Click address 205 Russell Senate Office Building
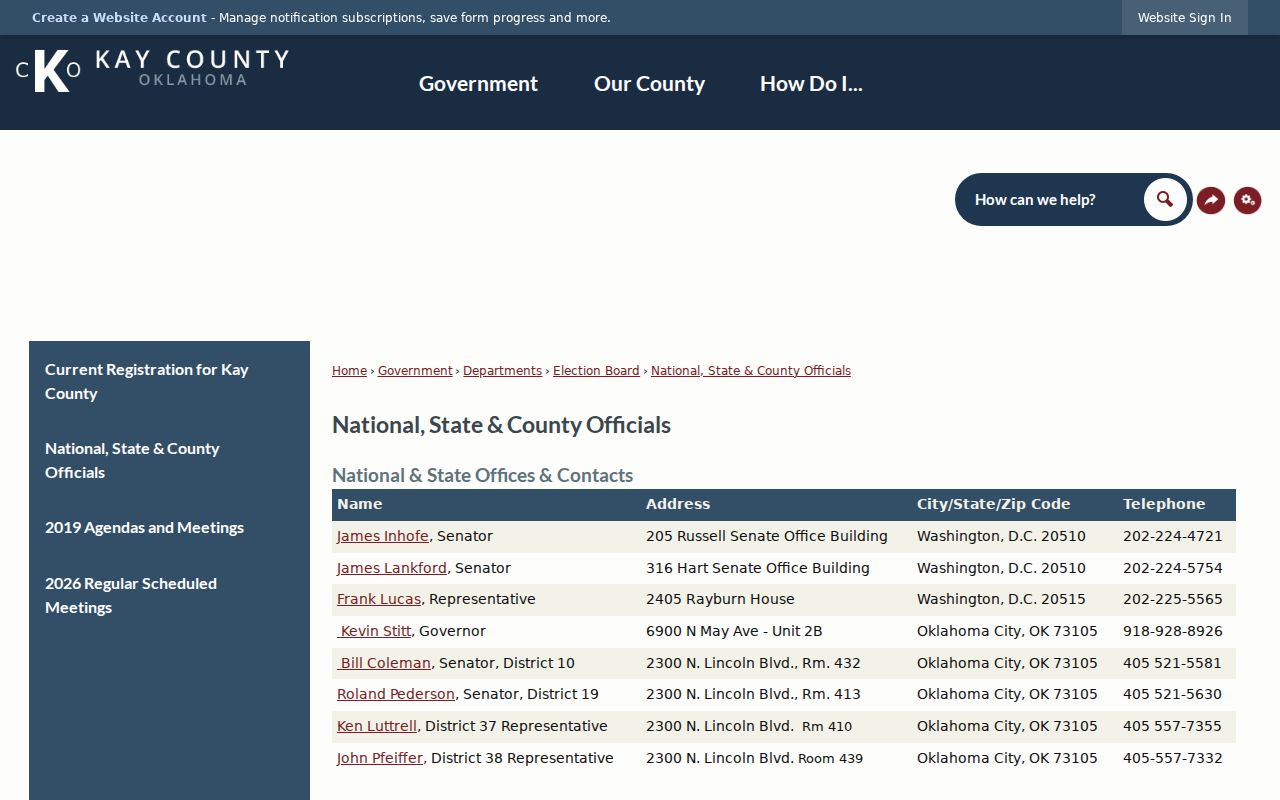The height and width of the screenshot is (800, 1280). (767, 536)
